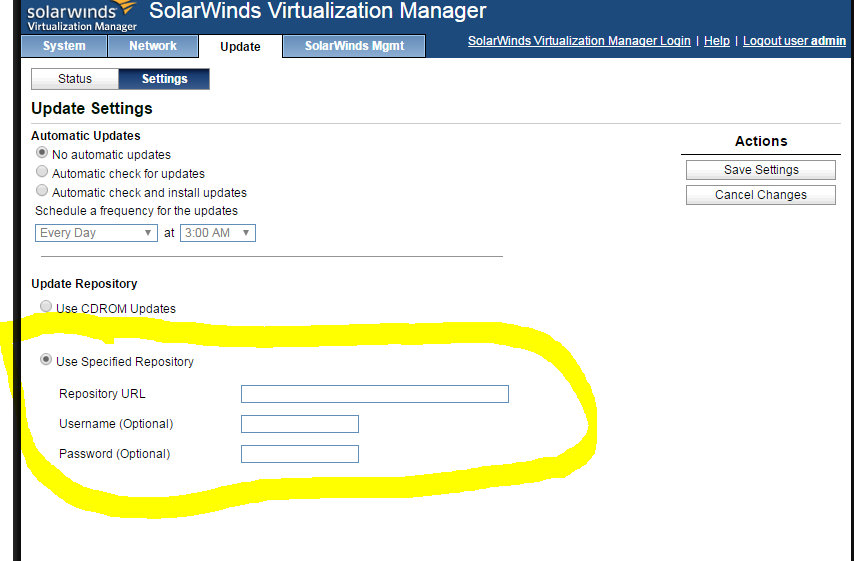Select the Settings sub-tab
The width and height of the screenshot is (854, 561).
click(x=164, y=79)
